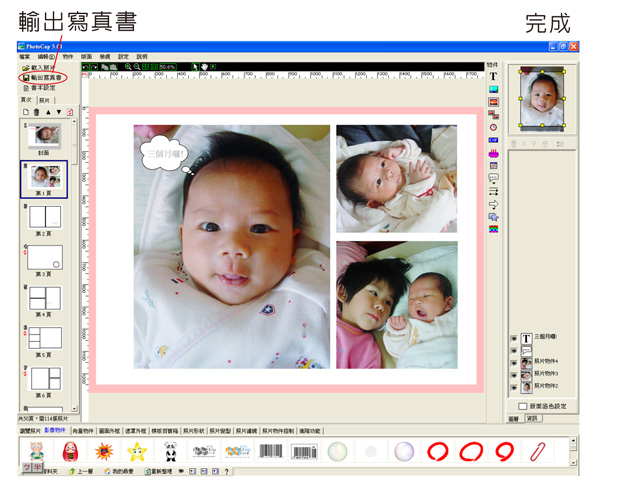
Task: Open the 物件 menu
Action: click(x=68, y=57)
